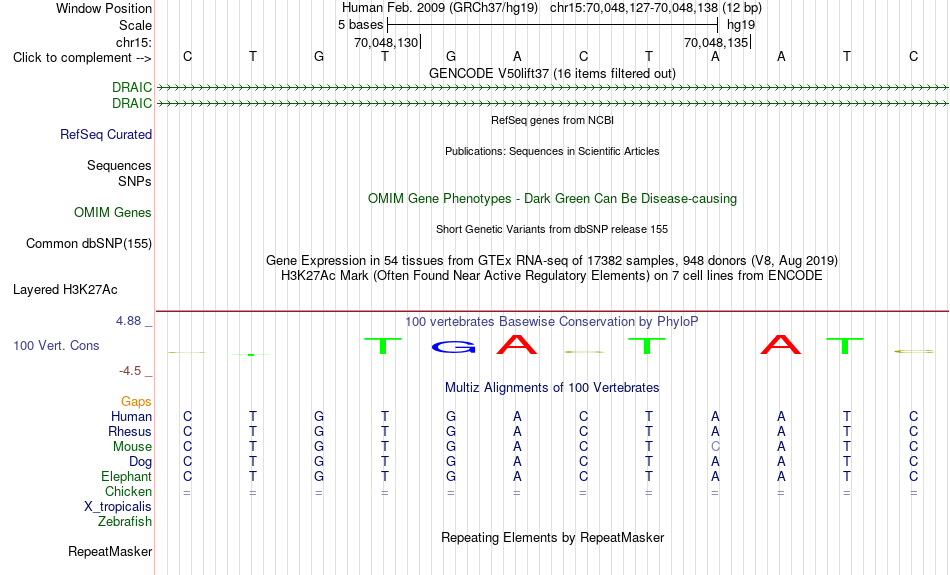This screenshot has width=950, height=575.
Task: Select the Chicken species label
Action: point(128,491)
